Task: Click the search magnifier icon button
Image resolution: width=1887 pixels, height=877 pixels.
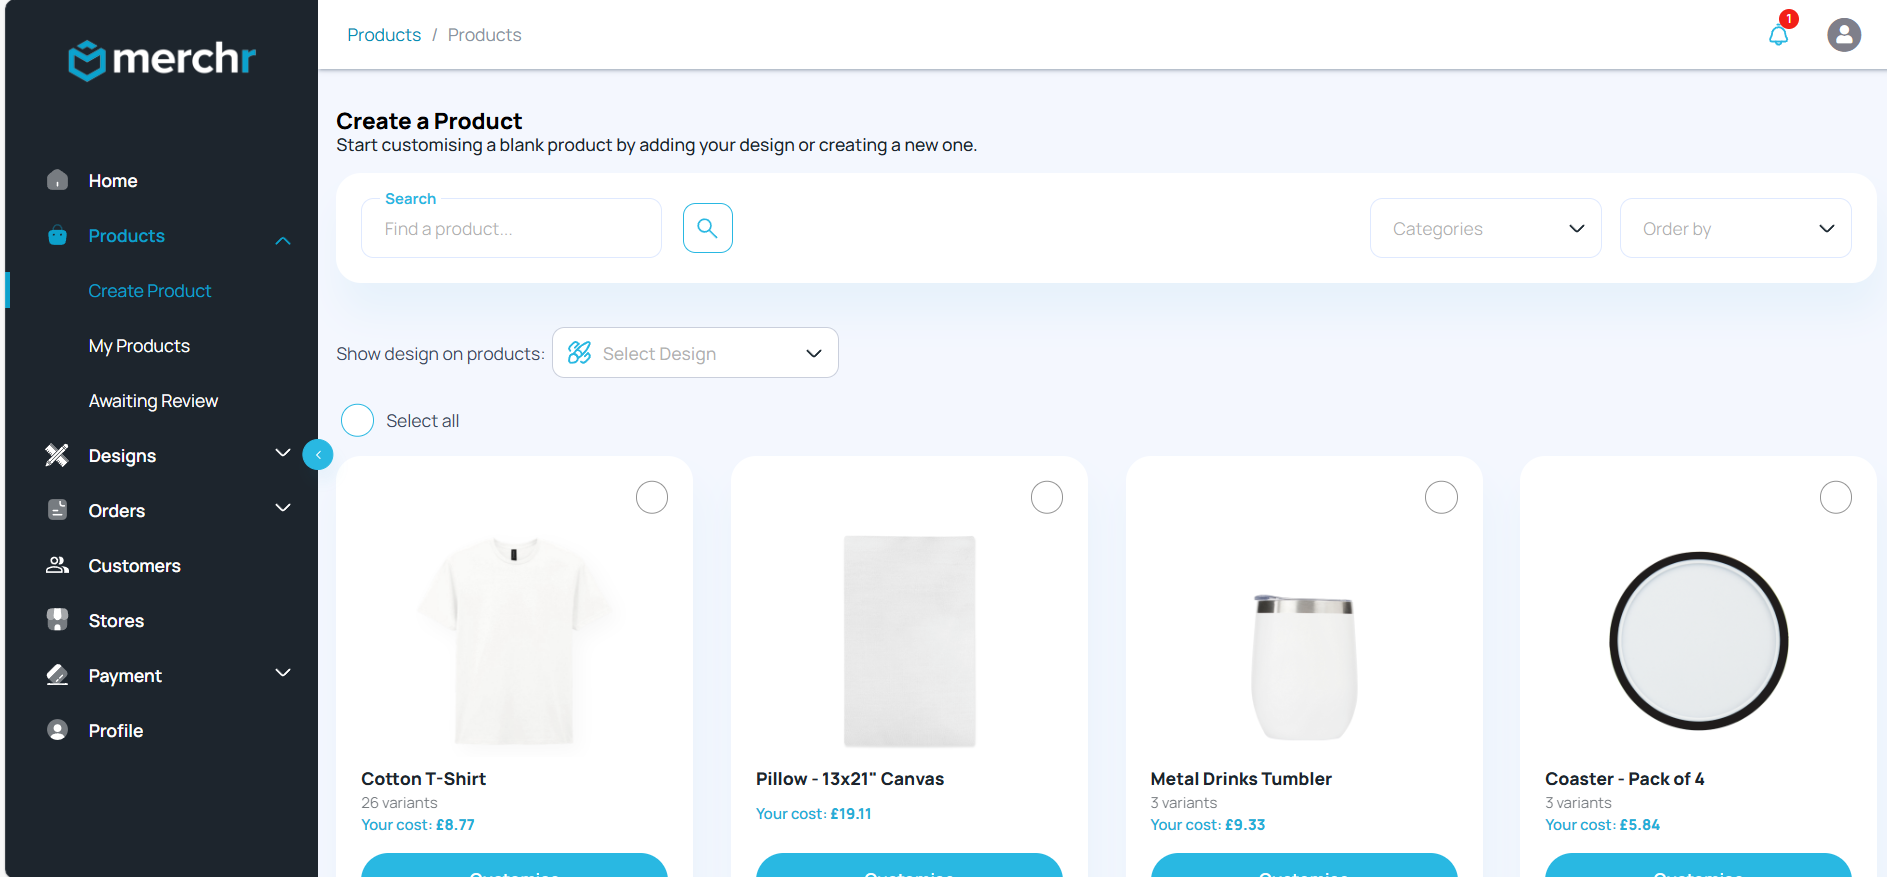Action: [x=707, y=228]
